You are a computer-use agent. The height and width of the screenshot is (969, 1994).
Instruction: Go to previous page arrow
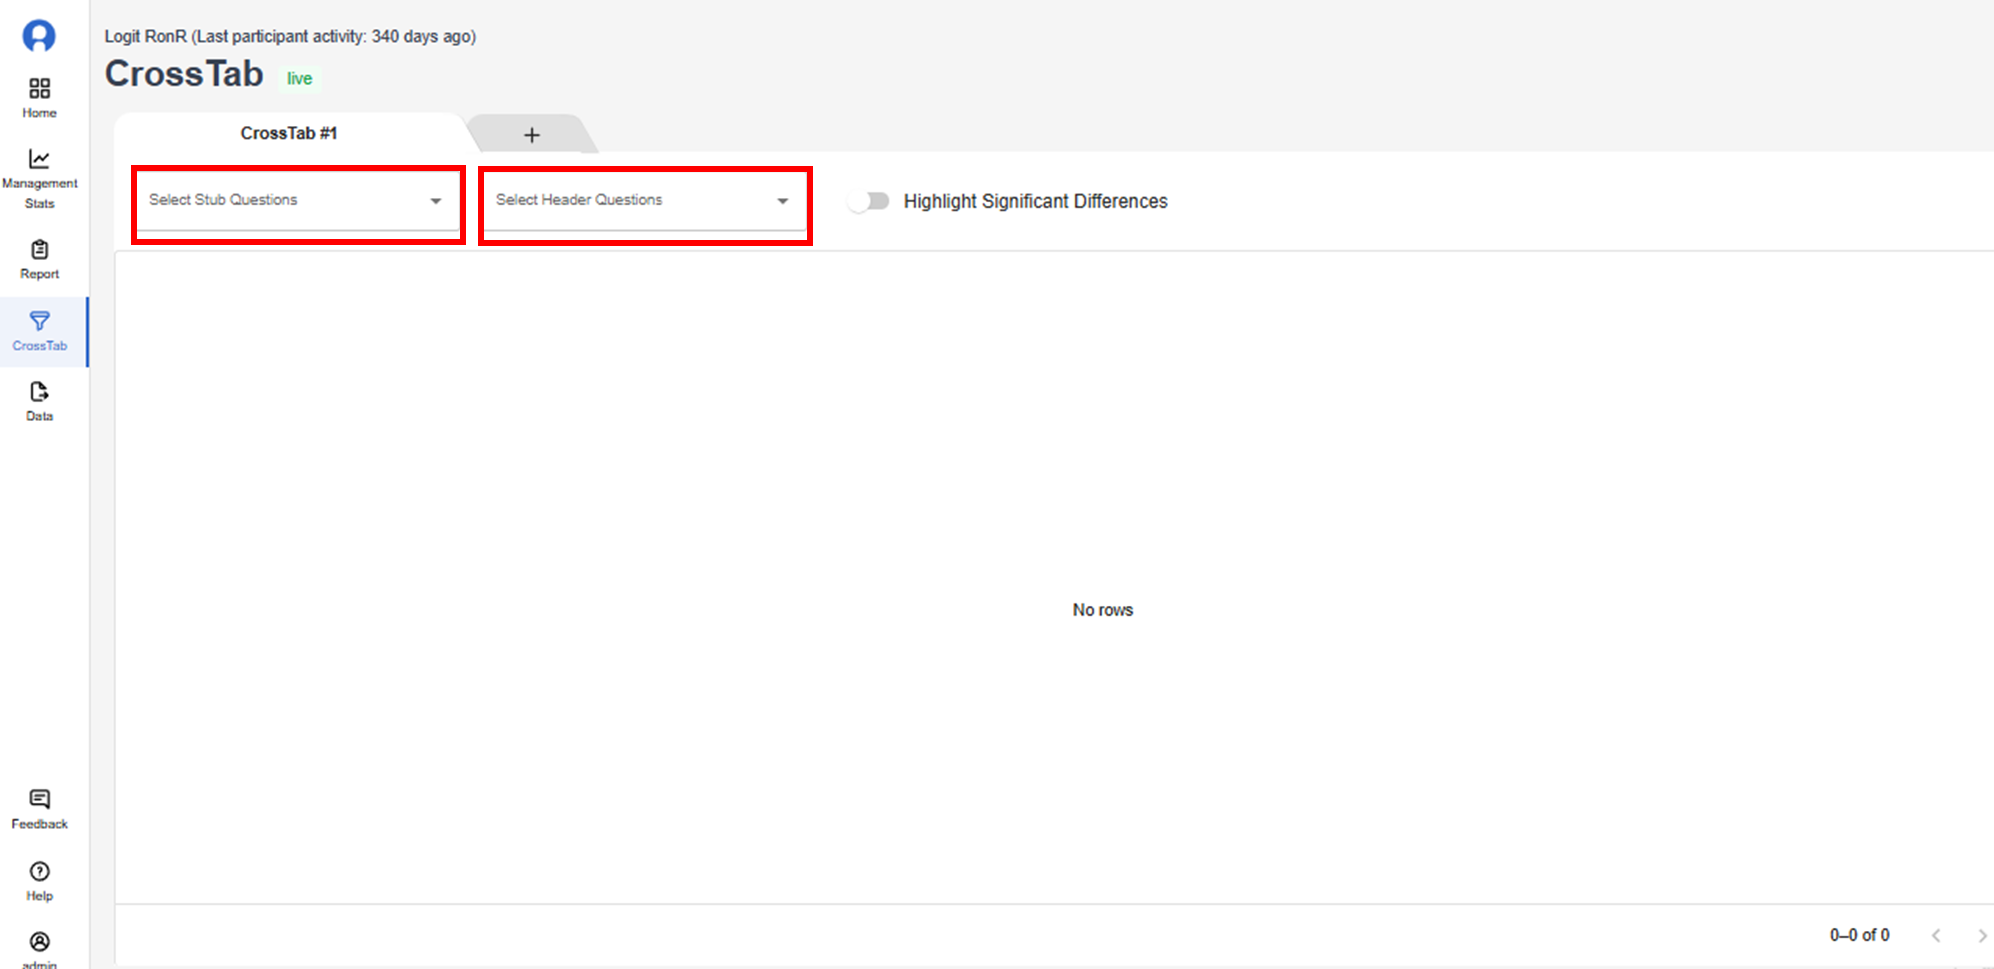pyautogui.click(x=1936, y=936)
